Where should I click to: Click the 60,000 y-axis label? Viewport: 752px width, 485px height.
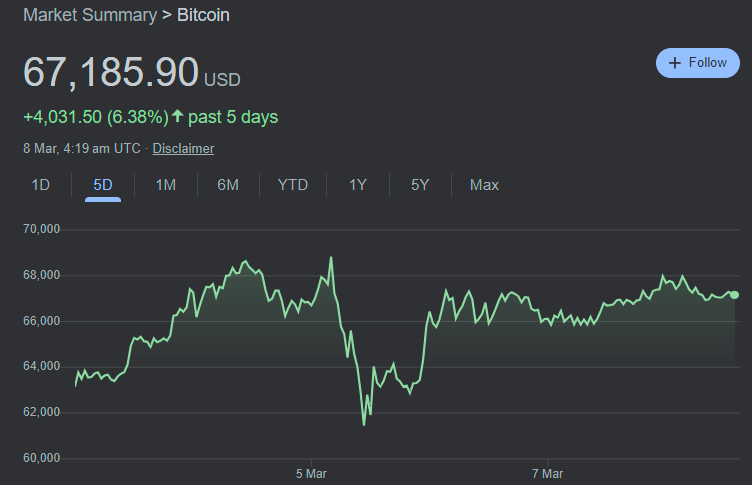pos(42,458)
